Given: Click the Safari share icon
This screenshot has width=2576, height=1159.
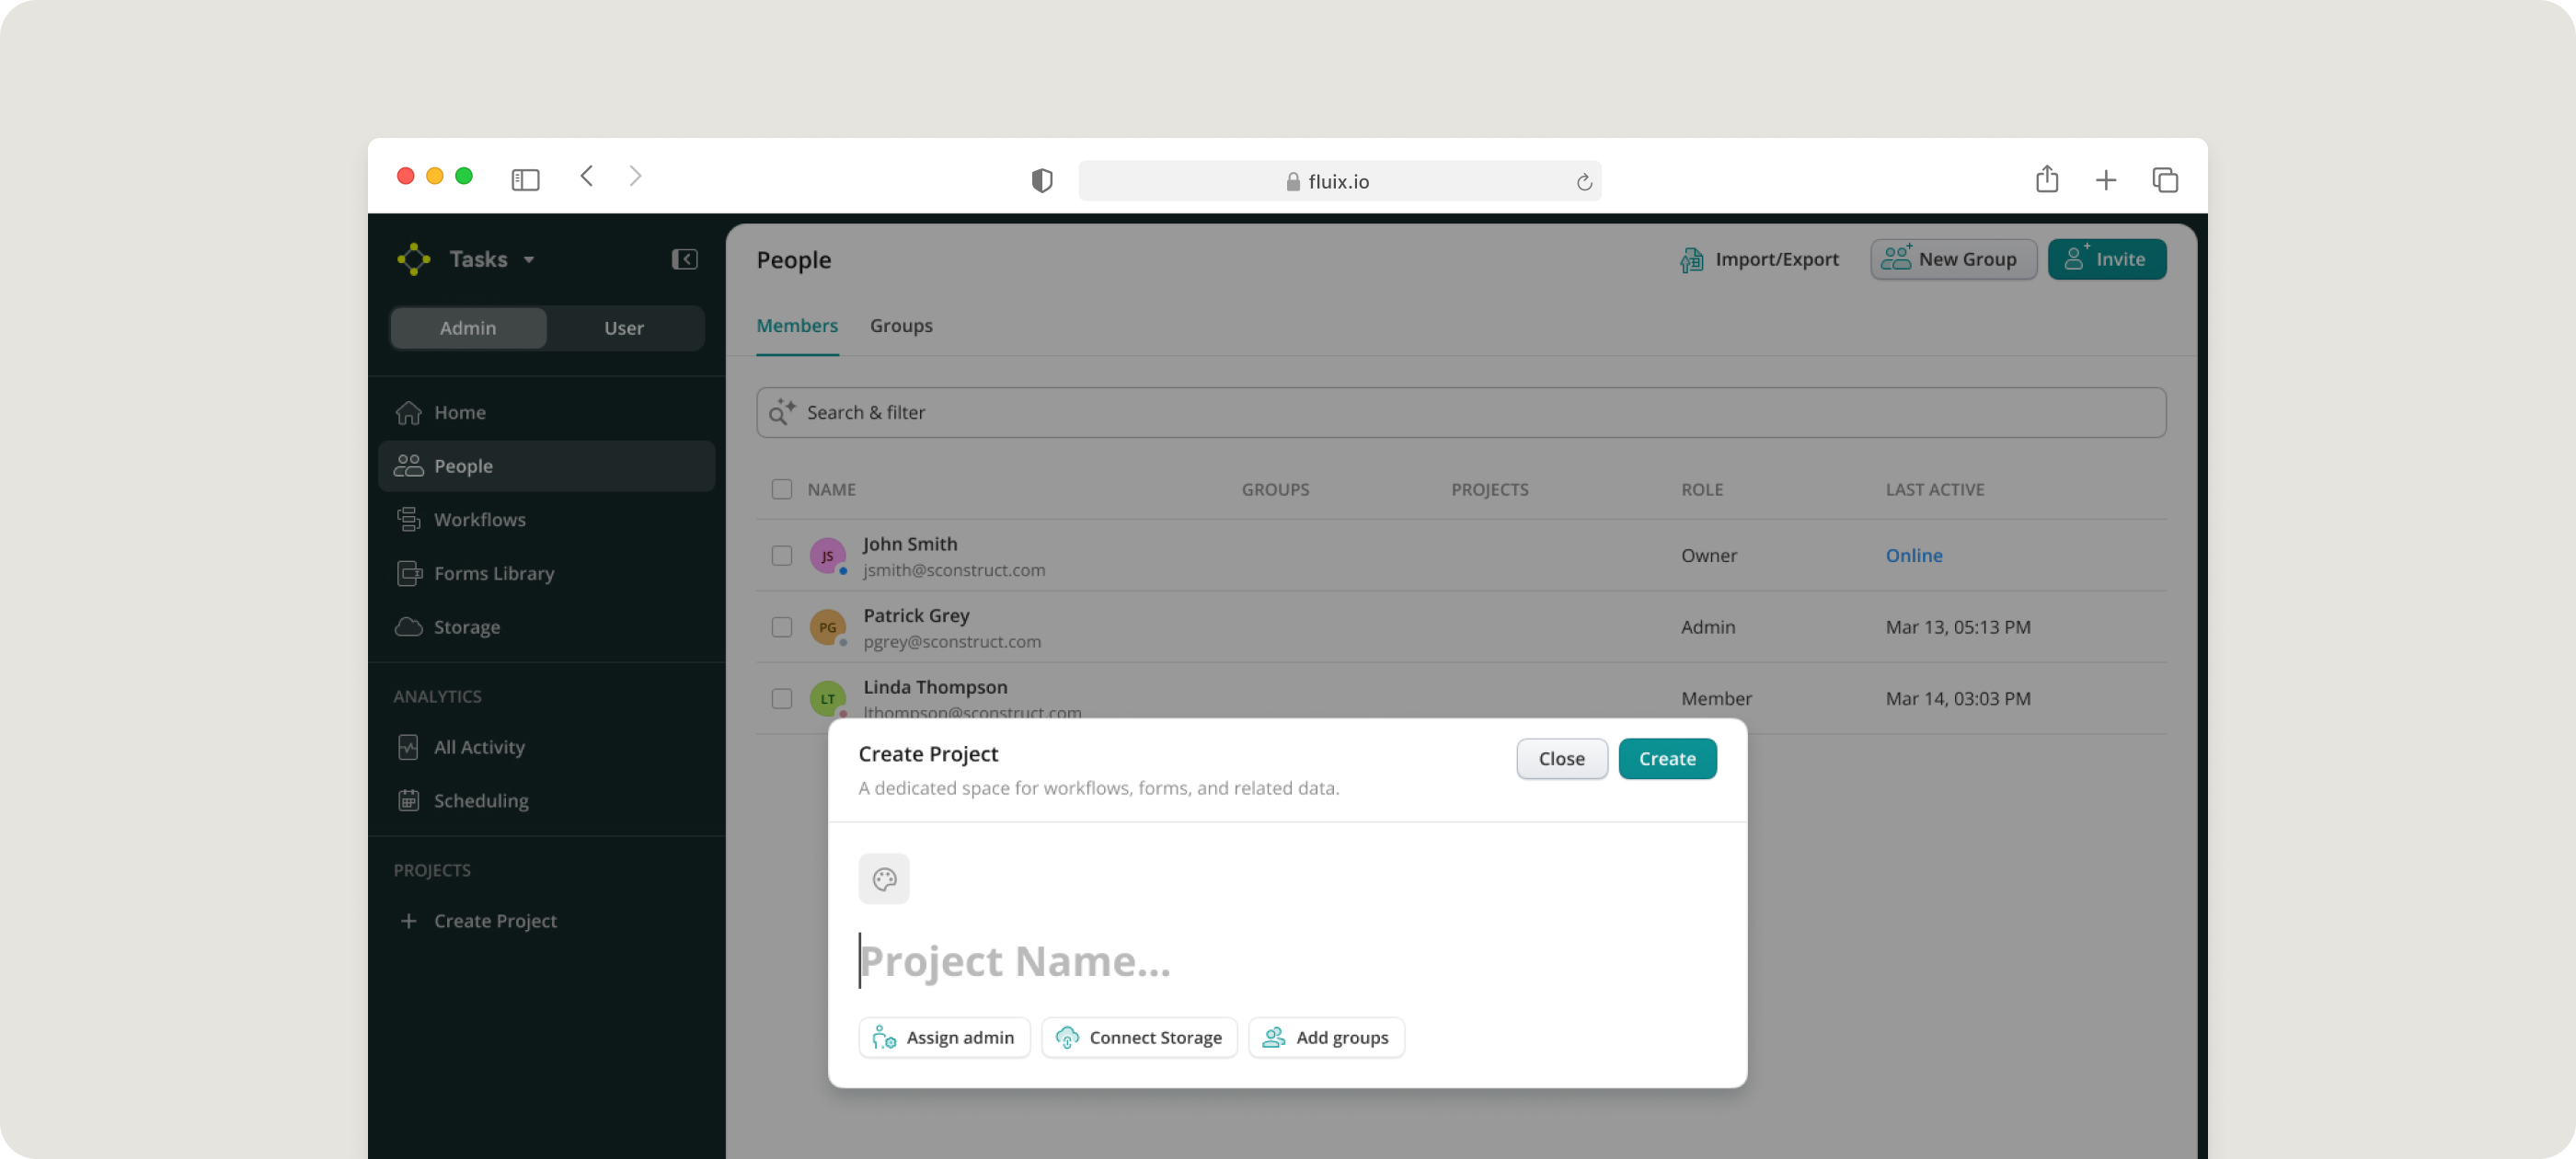Looking at the screenshot, I should [x=2046, y=180].
